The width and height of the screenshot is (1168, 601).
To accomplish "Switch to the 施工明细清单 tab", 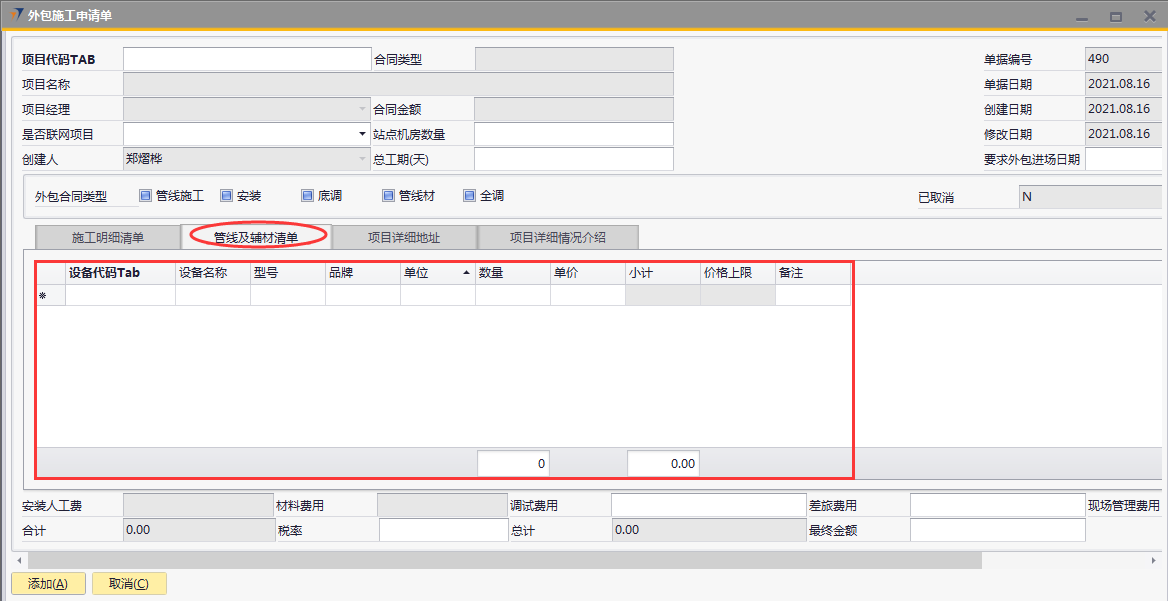I will tap(108, 237).
